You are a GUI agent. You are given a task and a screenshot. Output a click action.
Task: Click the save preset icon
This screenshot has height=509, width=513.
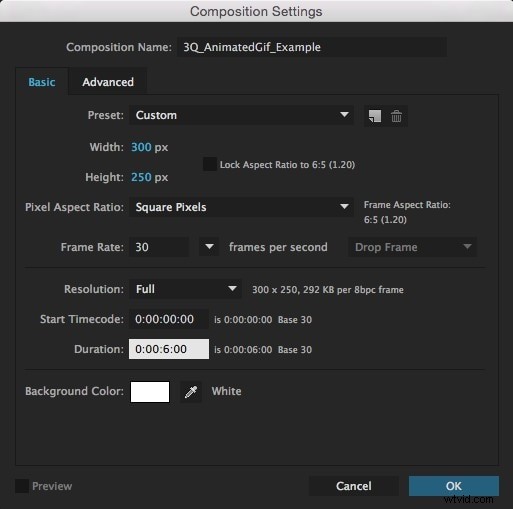point(375,116)
